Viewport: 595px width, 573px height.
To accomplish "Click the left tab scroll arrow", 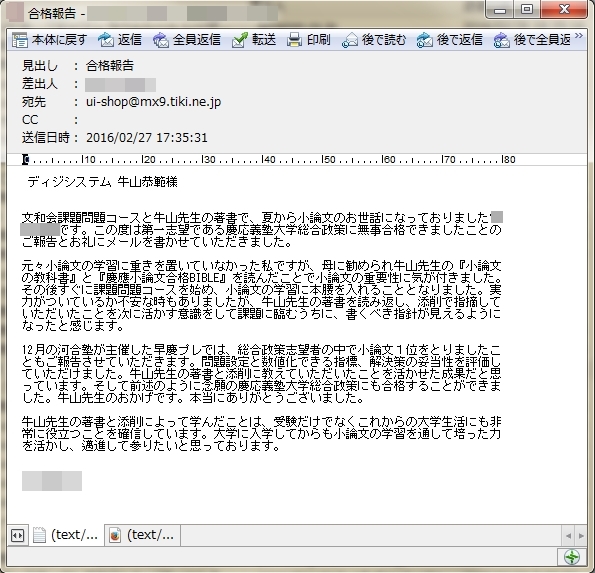I will (x=568, y=536).
